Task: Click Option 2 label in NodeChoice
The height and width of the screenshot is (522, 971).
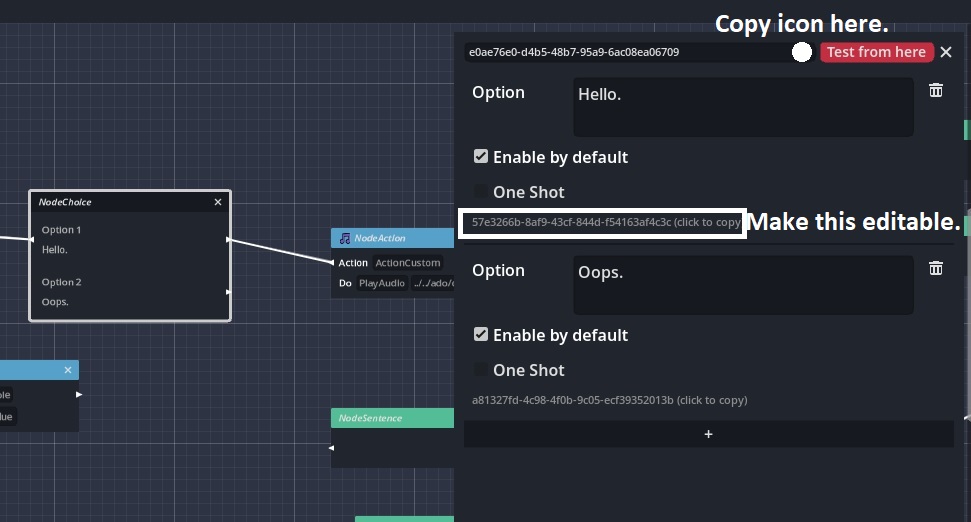Action: pos(61,282)
